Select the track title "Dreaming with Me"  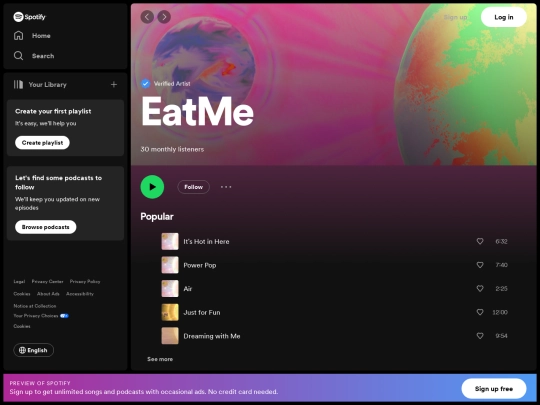[212, 336]
